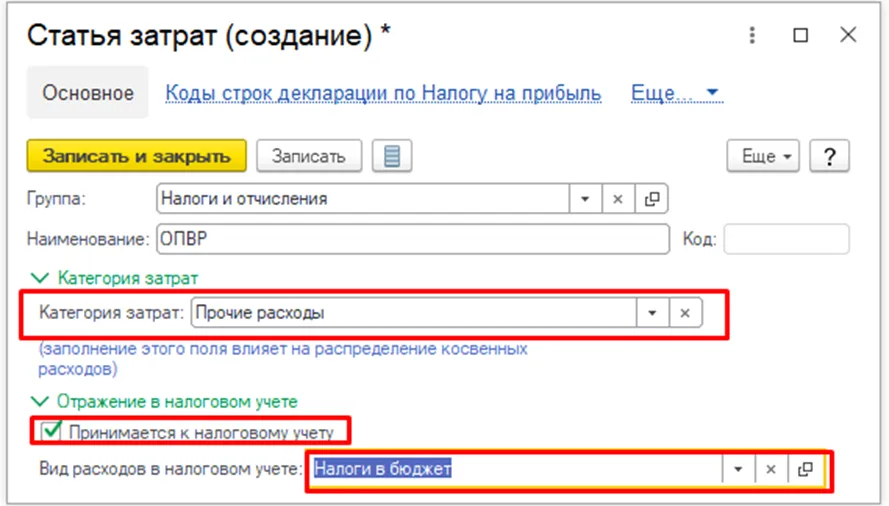Click the Группа field Налоги и отчисления
The image size is (889, 506).
363,199
